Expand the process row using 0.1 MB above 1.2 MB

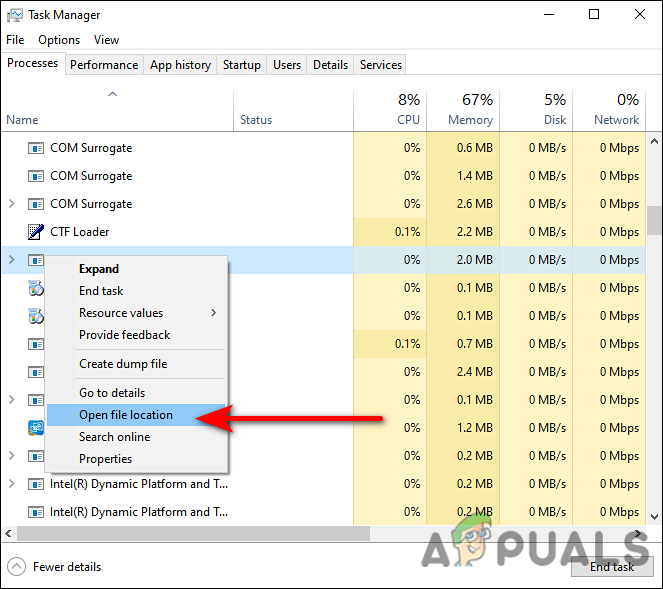(x=12, y=400)
